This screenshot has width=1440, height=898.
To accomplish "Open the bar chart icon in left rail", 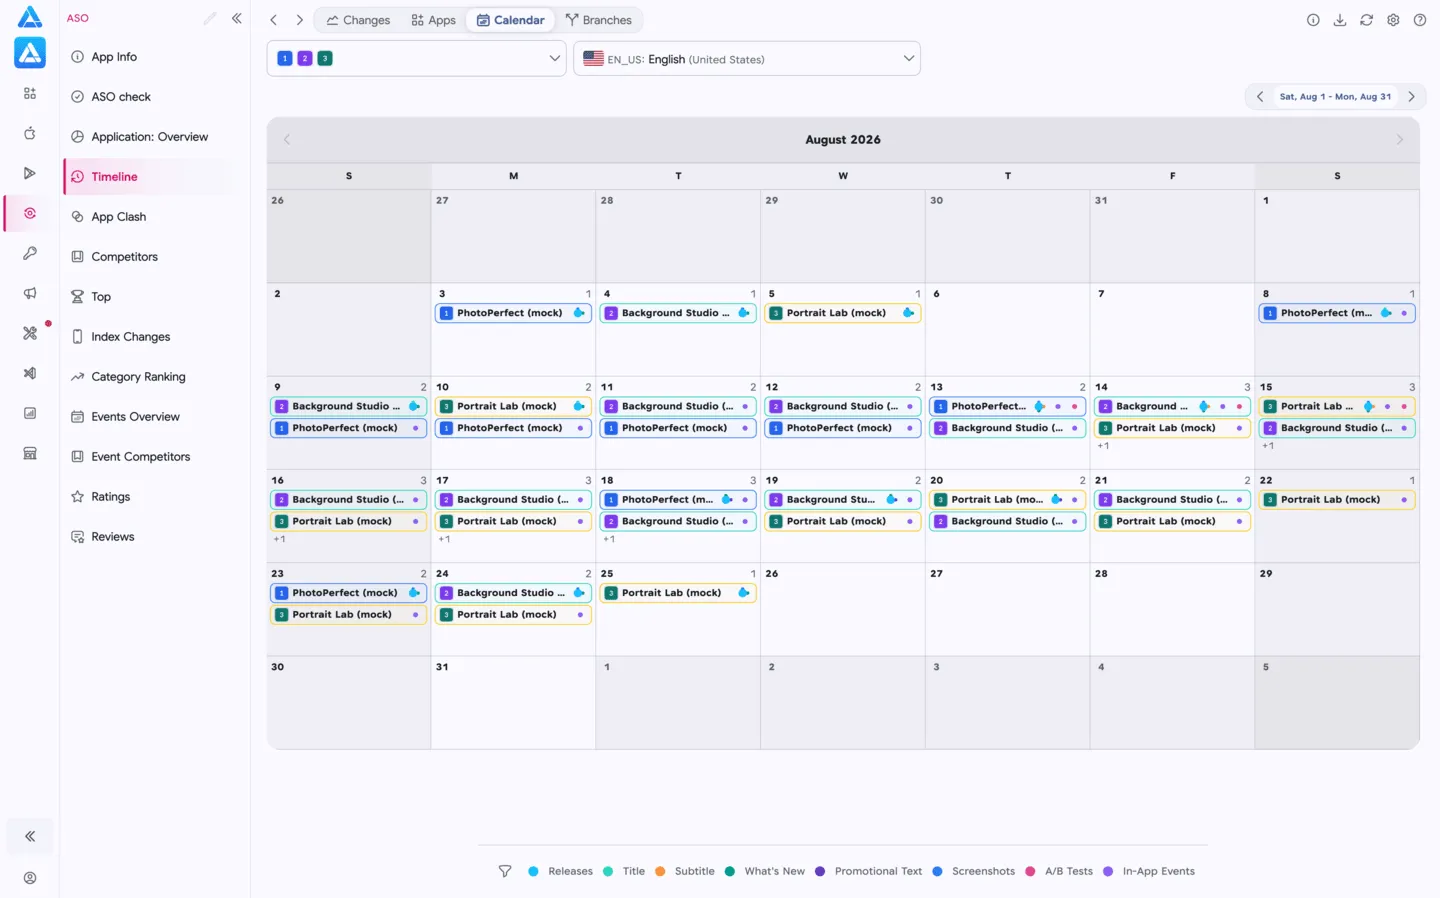I will (x=30, y=413).
